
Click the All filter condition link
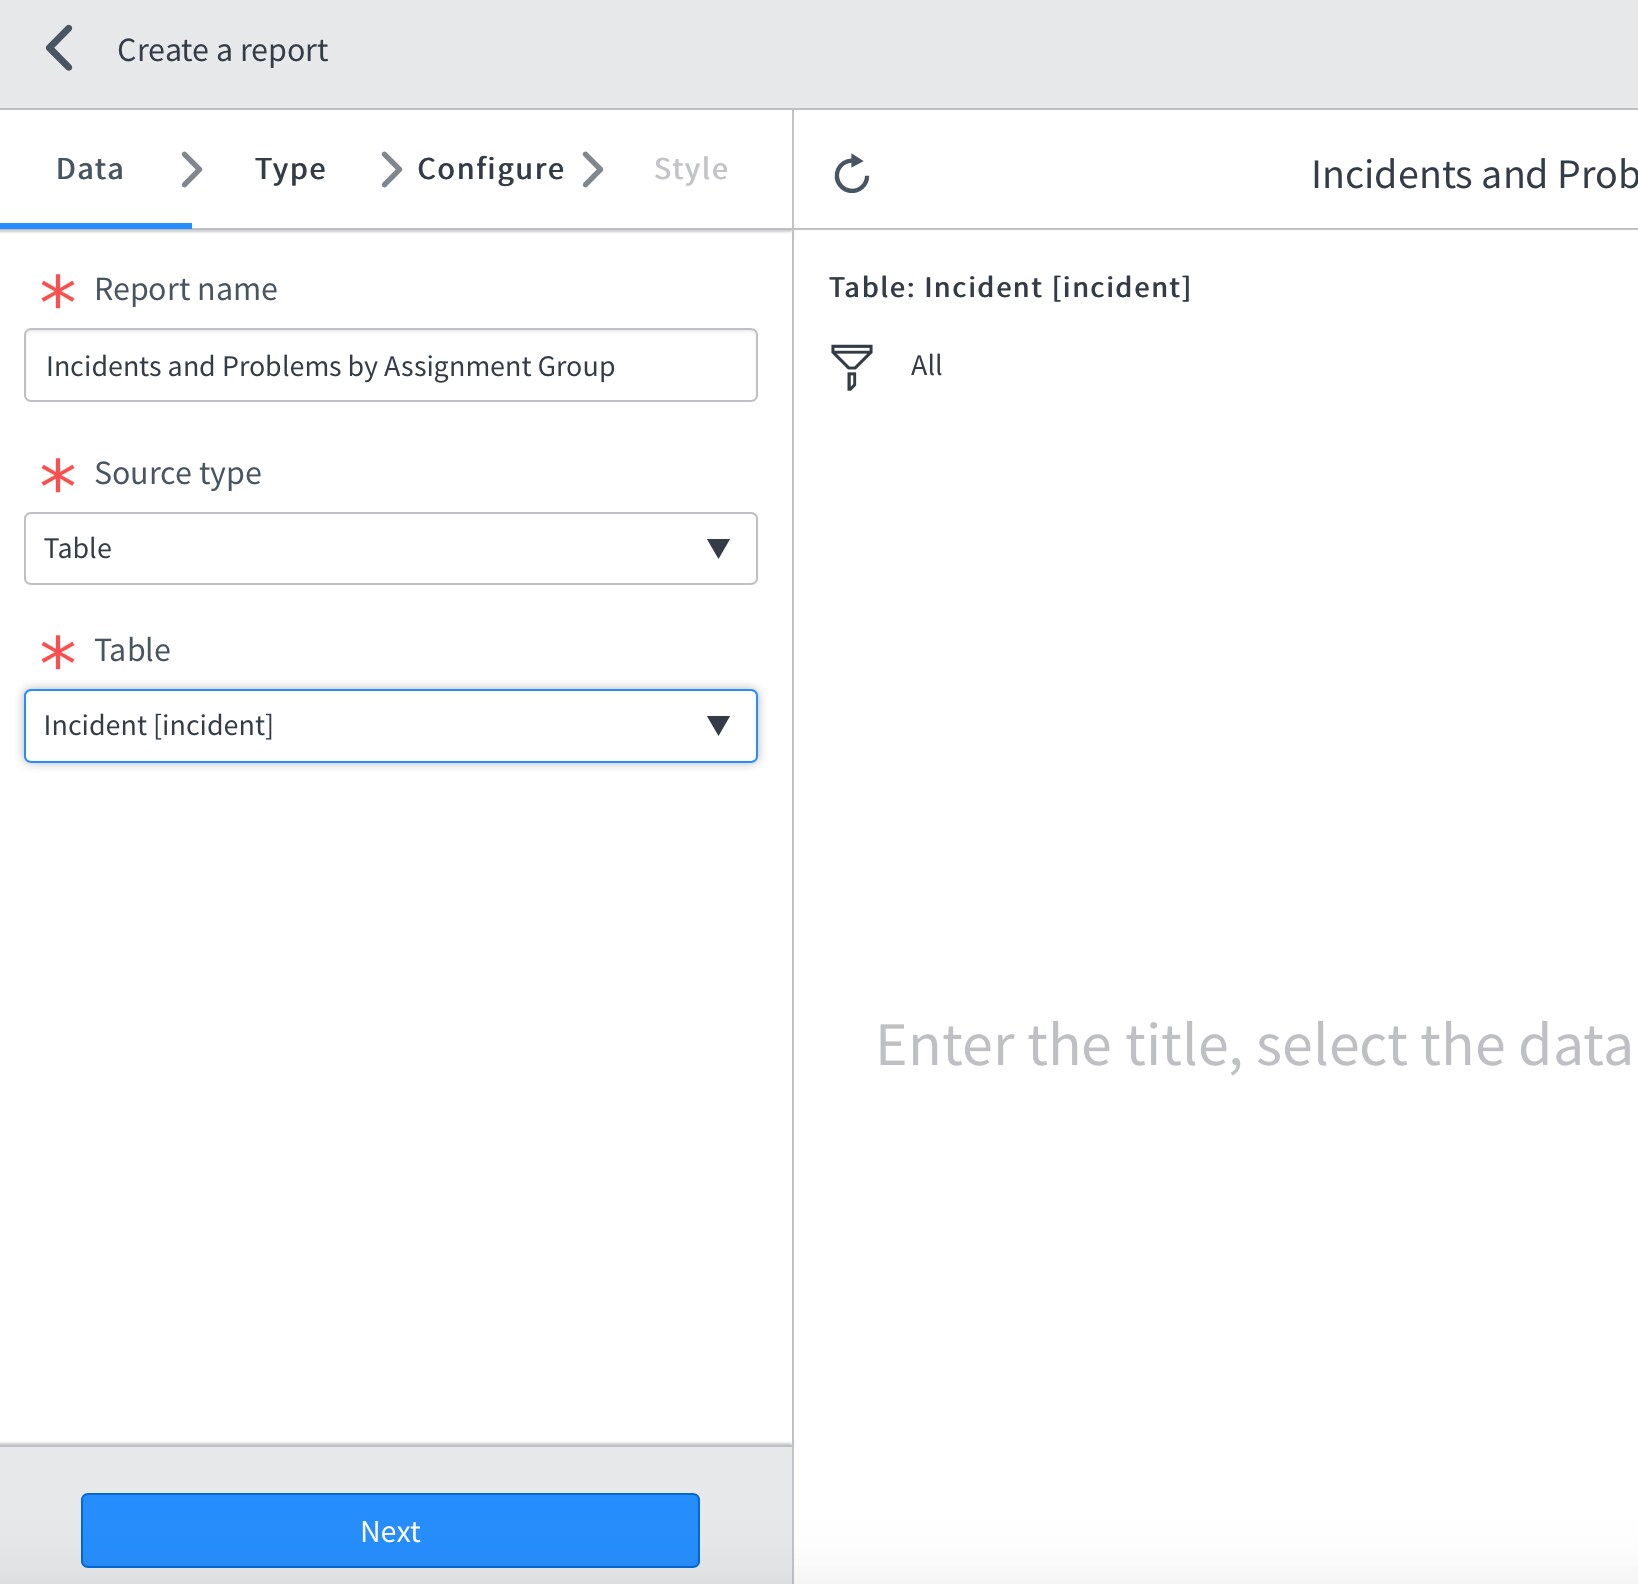click(926, 366)
